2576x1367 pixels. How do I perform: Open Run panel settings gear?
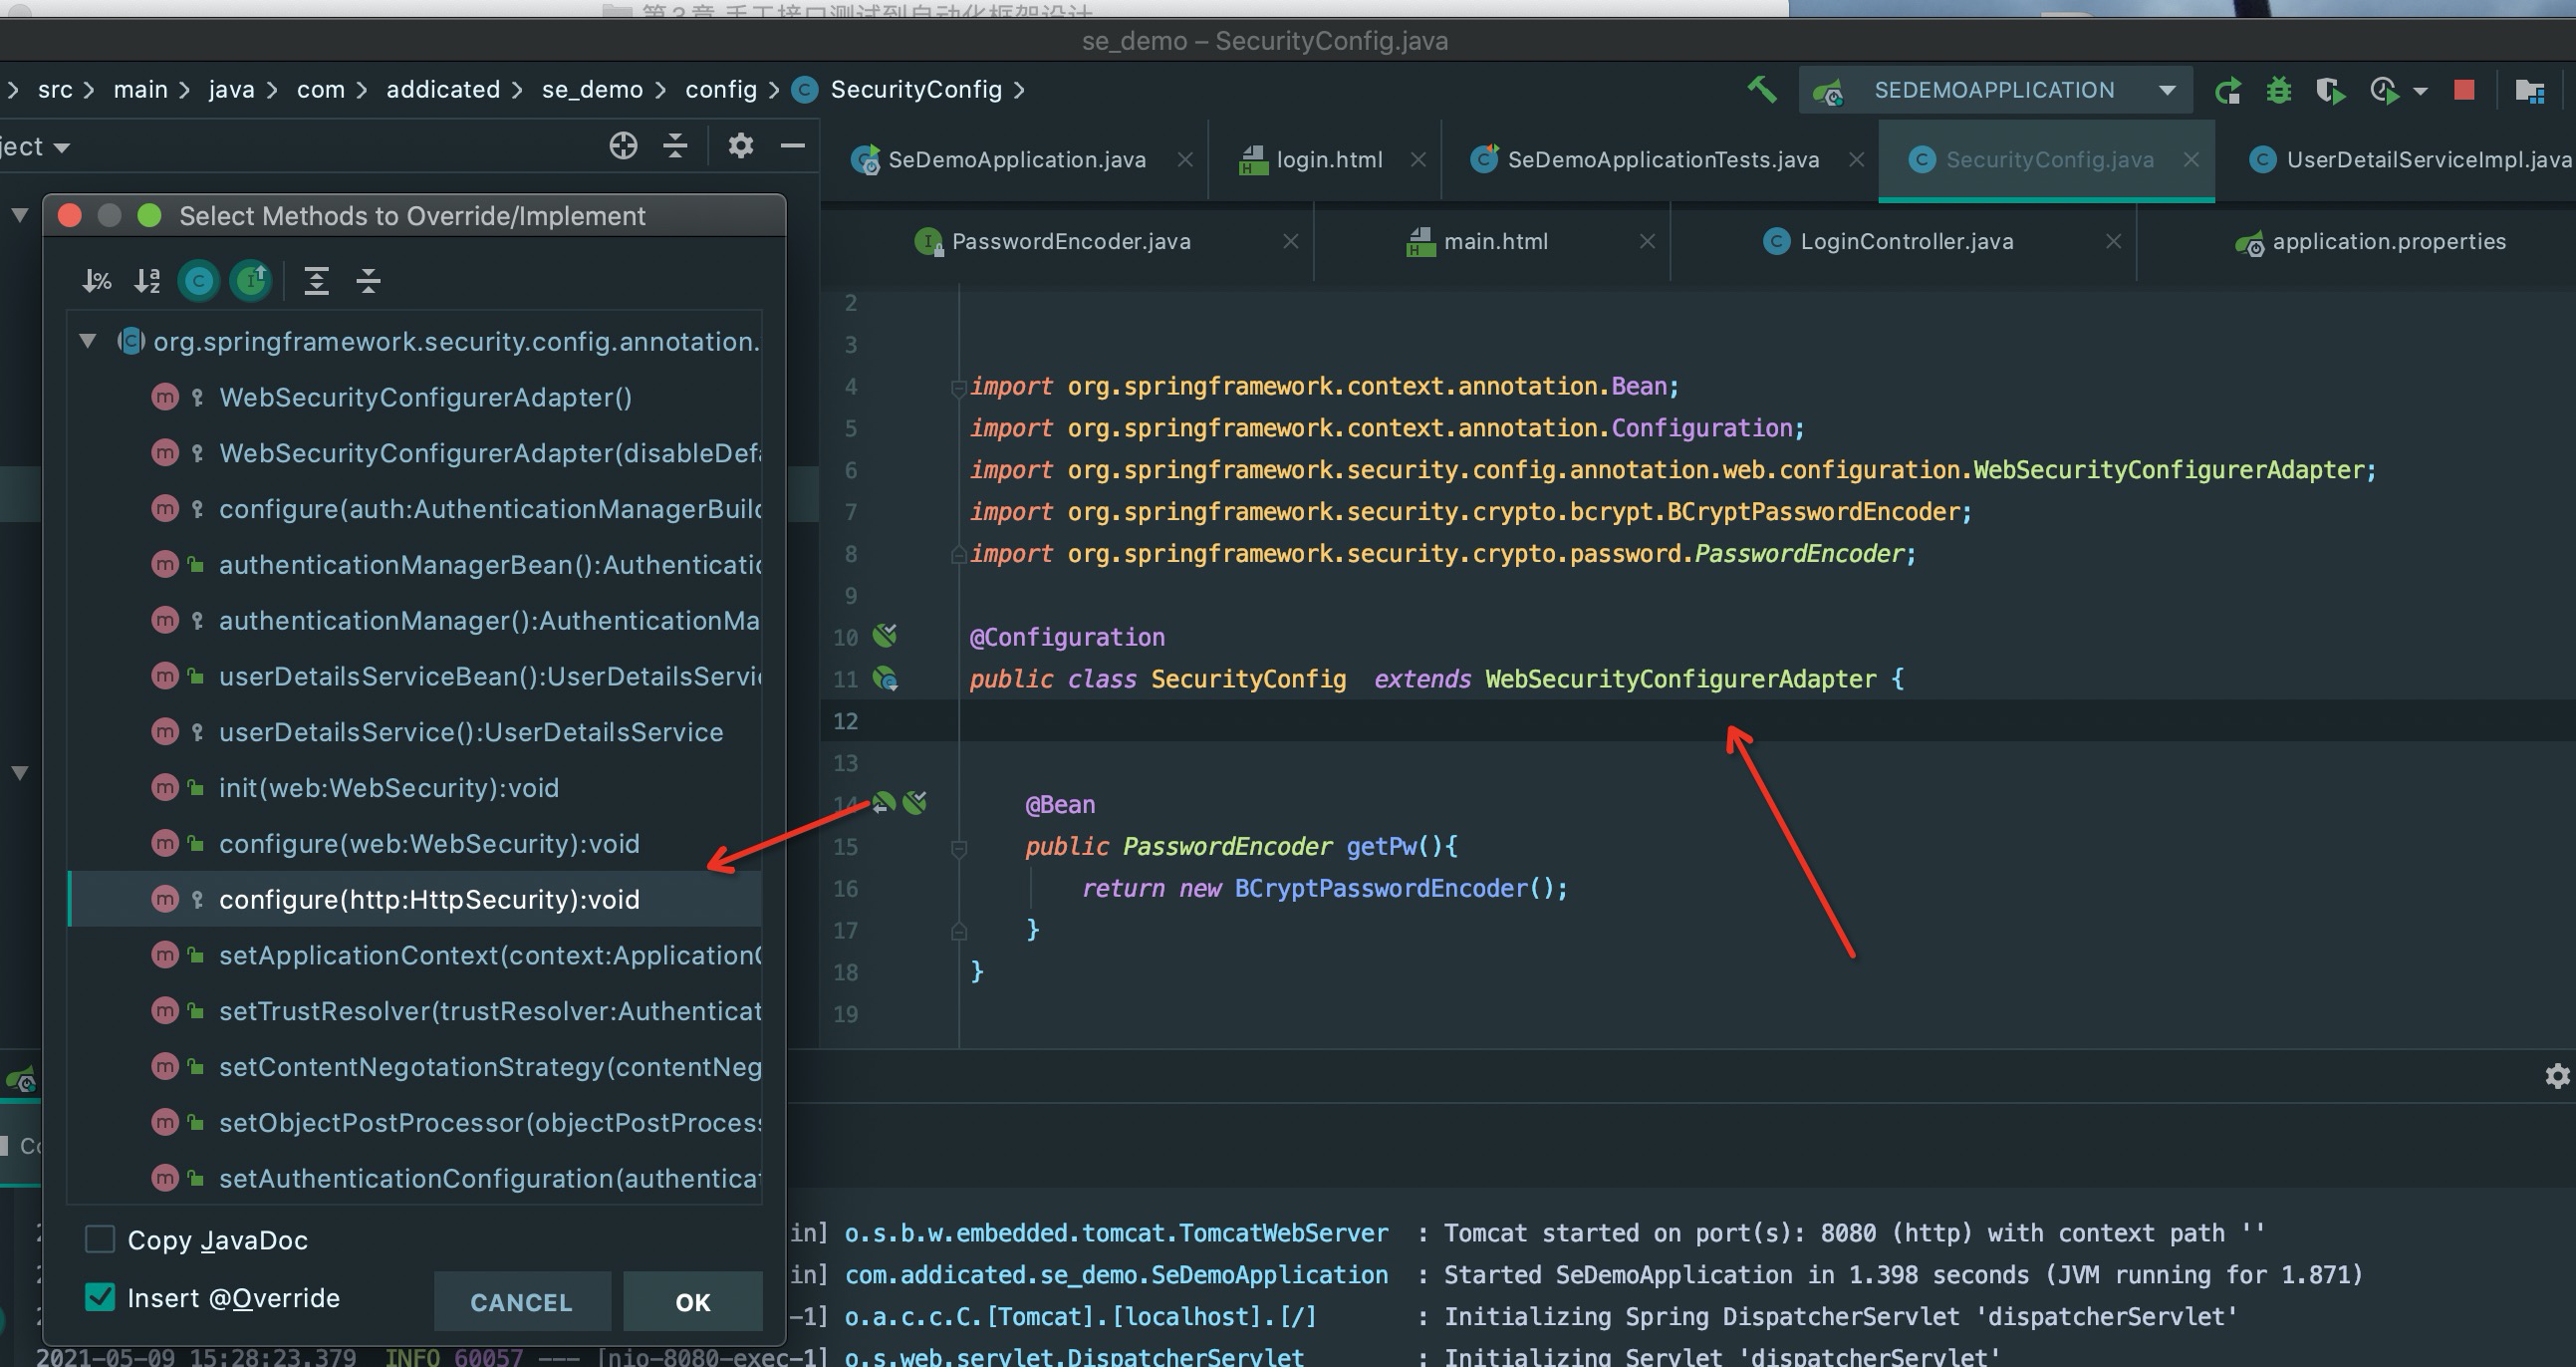click(x=2557, y=1076)
